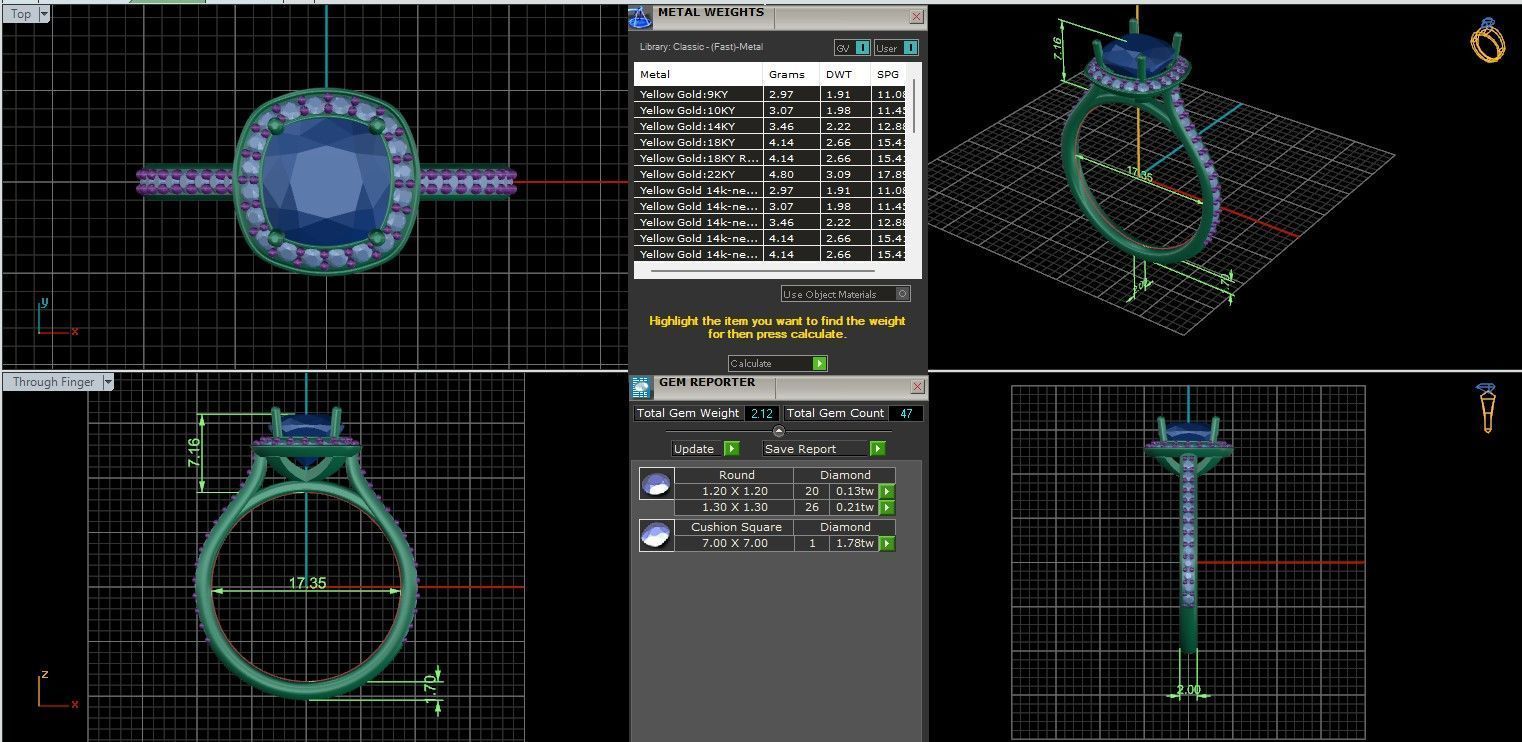Click the horizontal scrollbar below metals table
1522x742 pixels.
coord(762,270)
